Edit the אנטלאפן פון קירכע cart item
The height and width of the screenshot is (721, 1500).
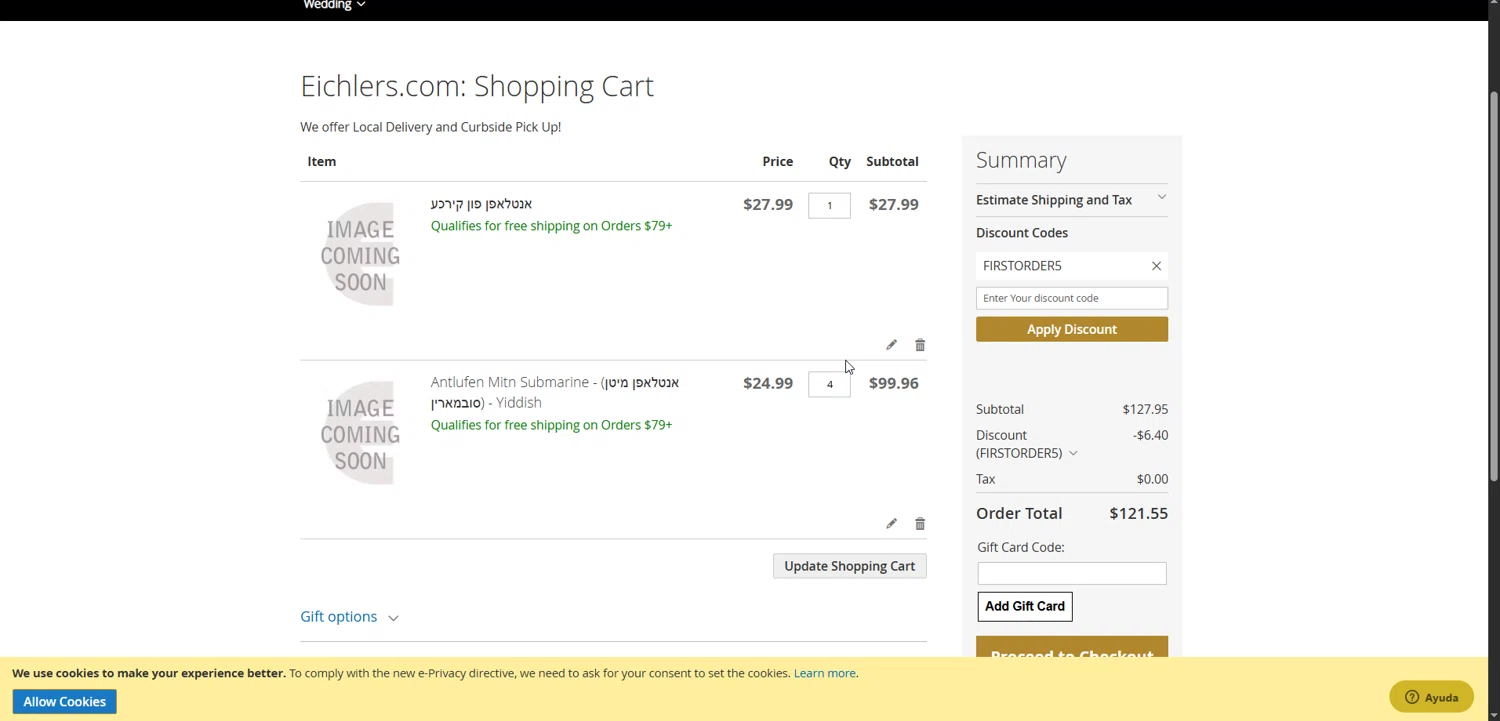(891, 345)
